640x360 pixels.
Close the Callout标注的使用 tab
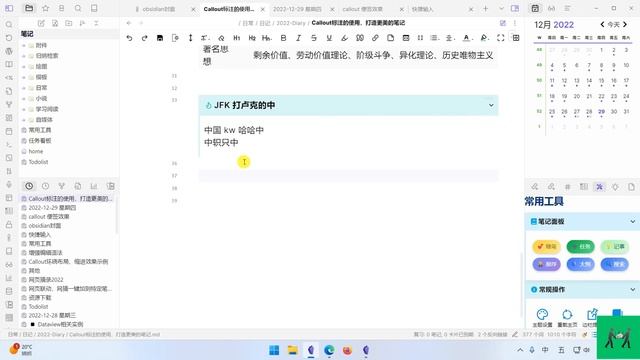263,9
